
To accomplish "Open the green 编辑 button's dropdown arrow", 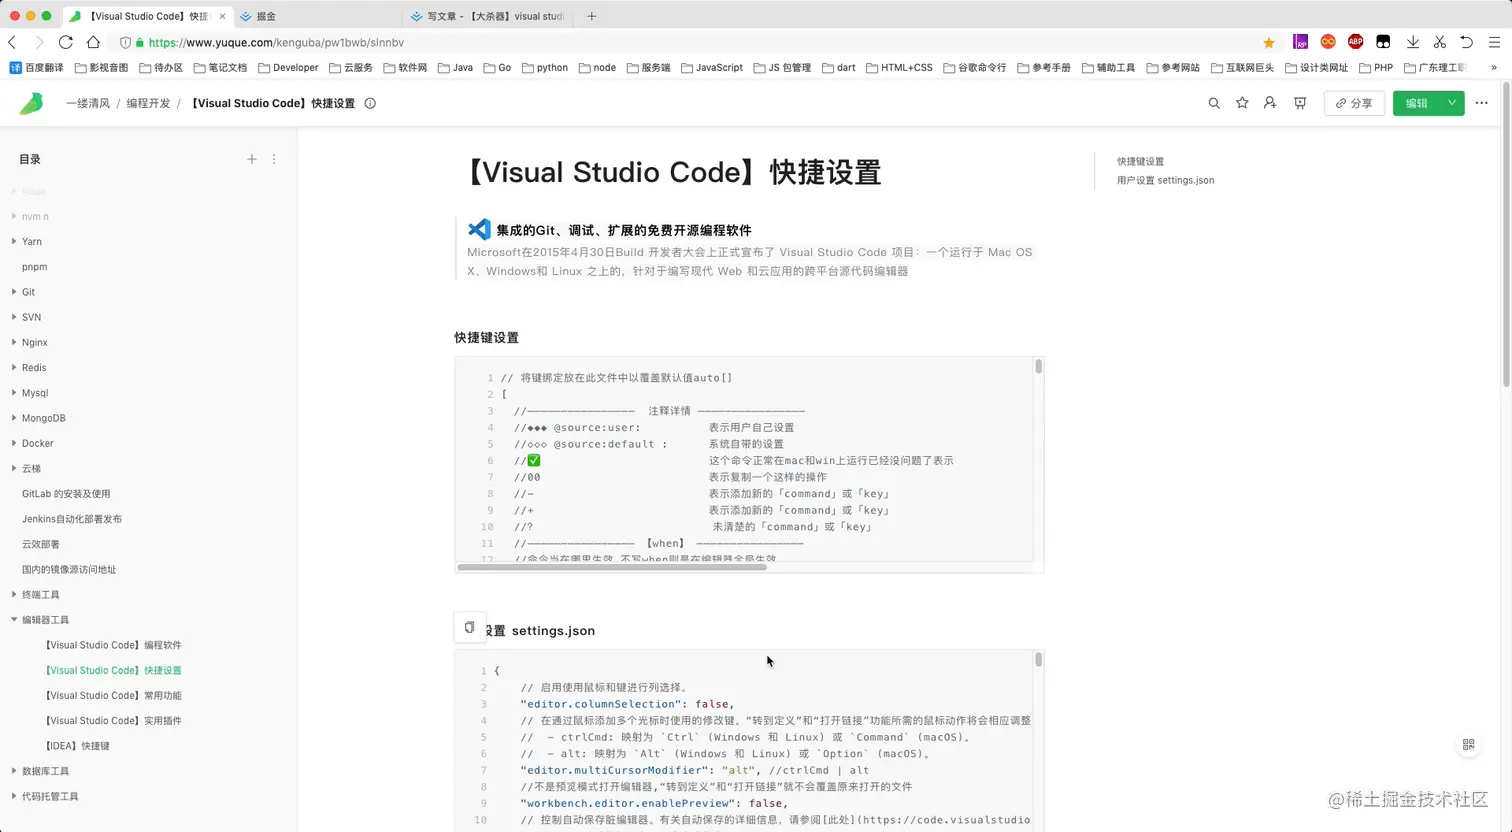I will tap(1453, 103).
